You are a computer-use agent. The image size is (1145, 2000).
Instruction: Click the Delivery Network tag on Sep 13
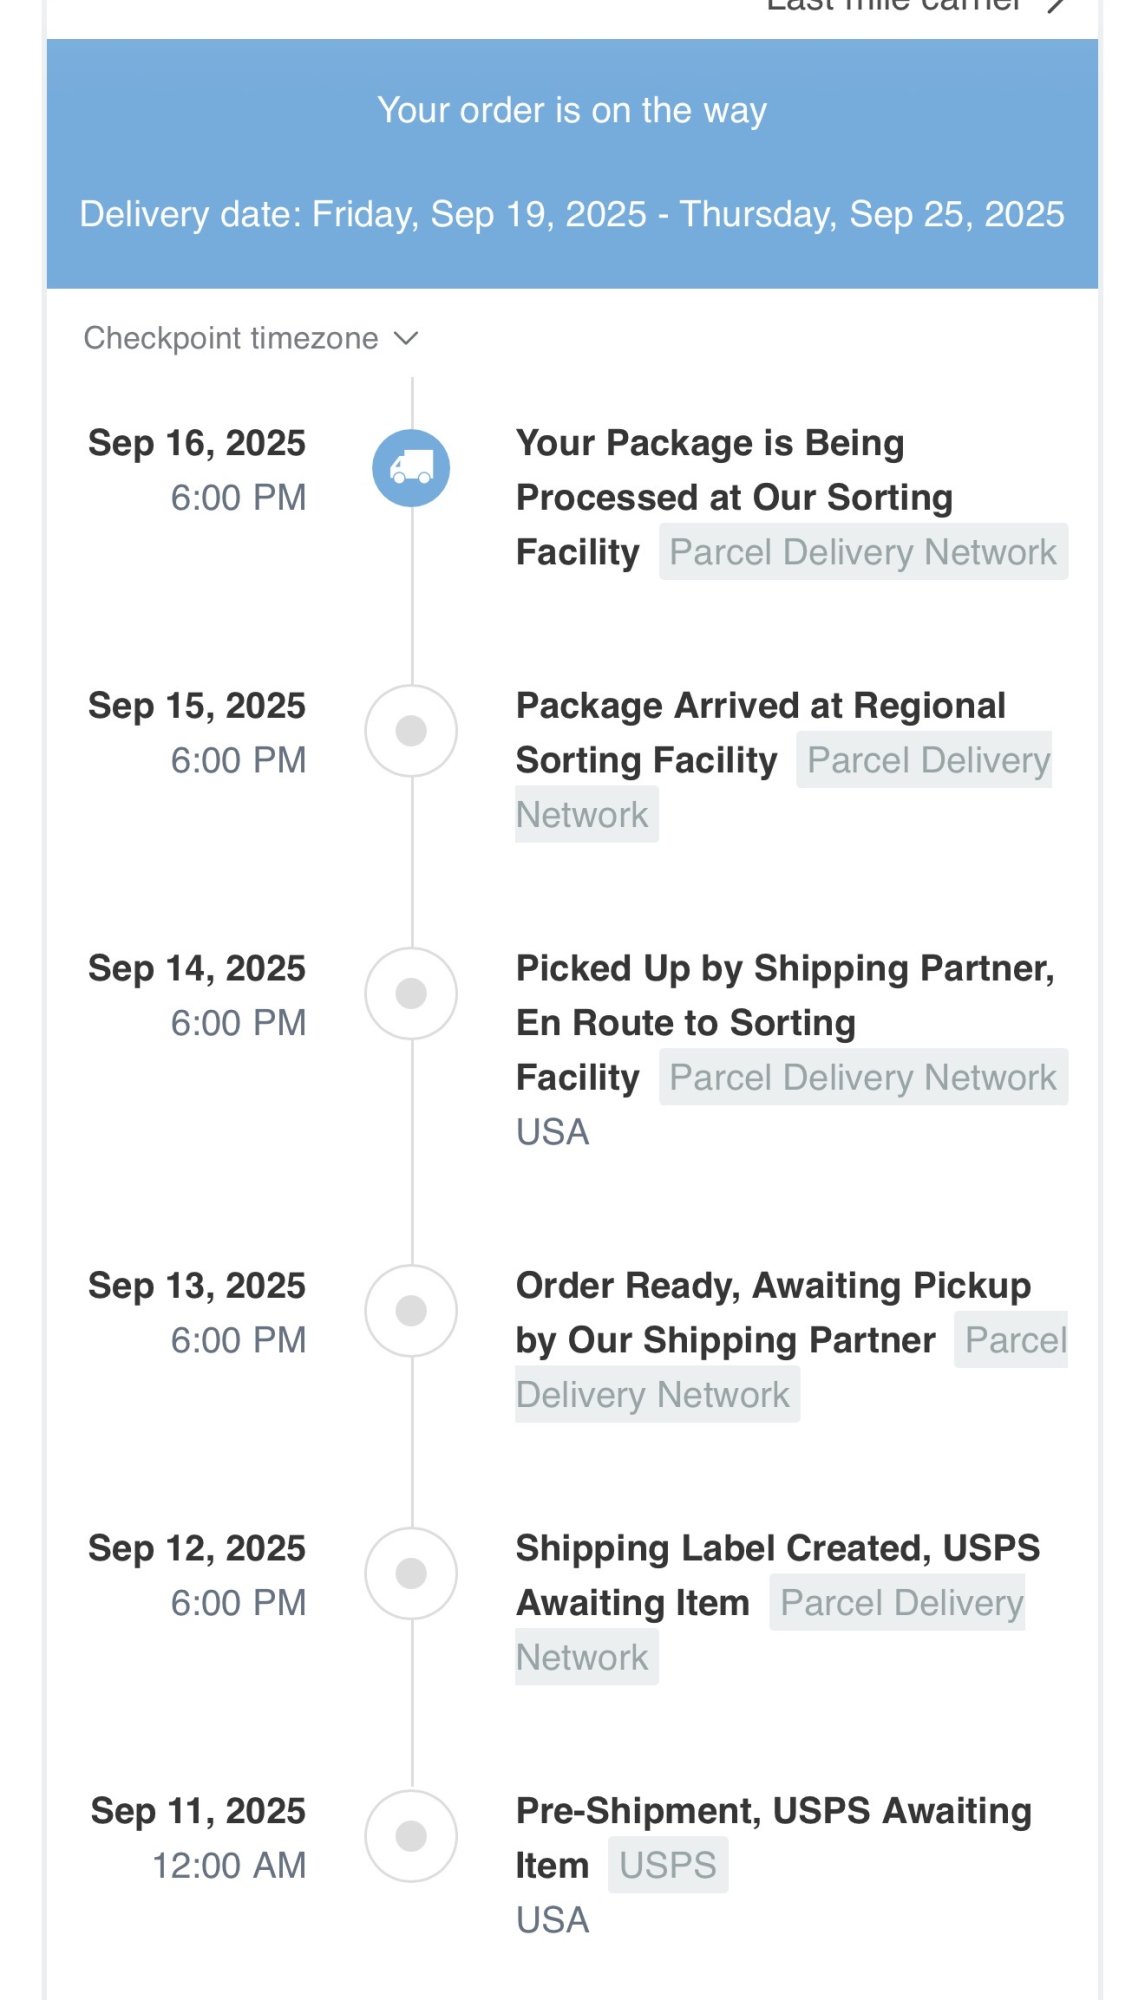(x=653, y=1395)
